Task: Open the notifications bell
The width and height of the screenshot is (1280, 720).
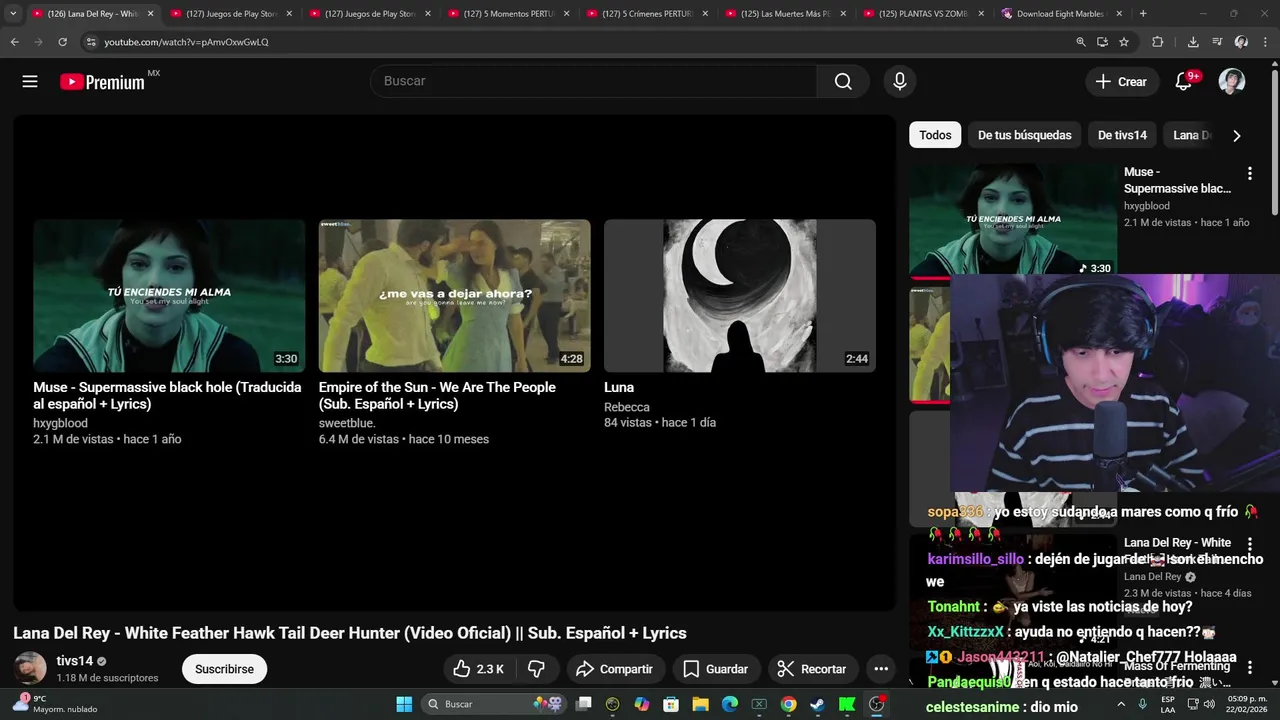Action: tap(1184, 81)
